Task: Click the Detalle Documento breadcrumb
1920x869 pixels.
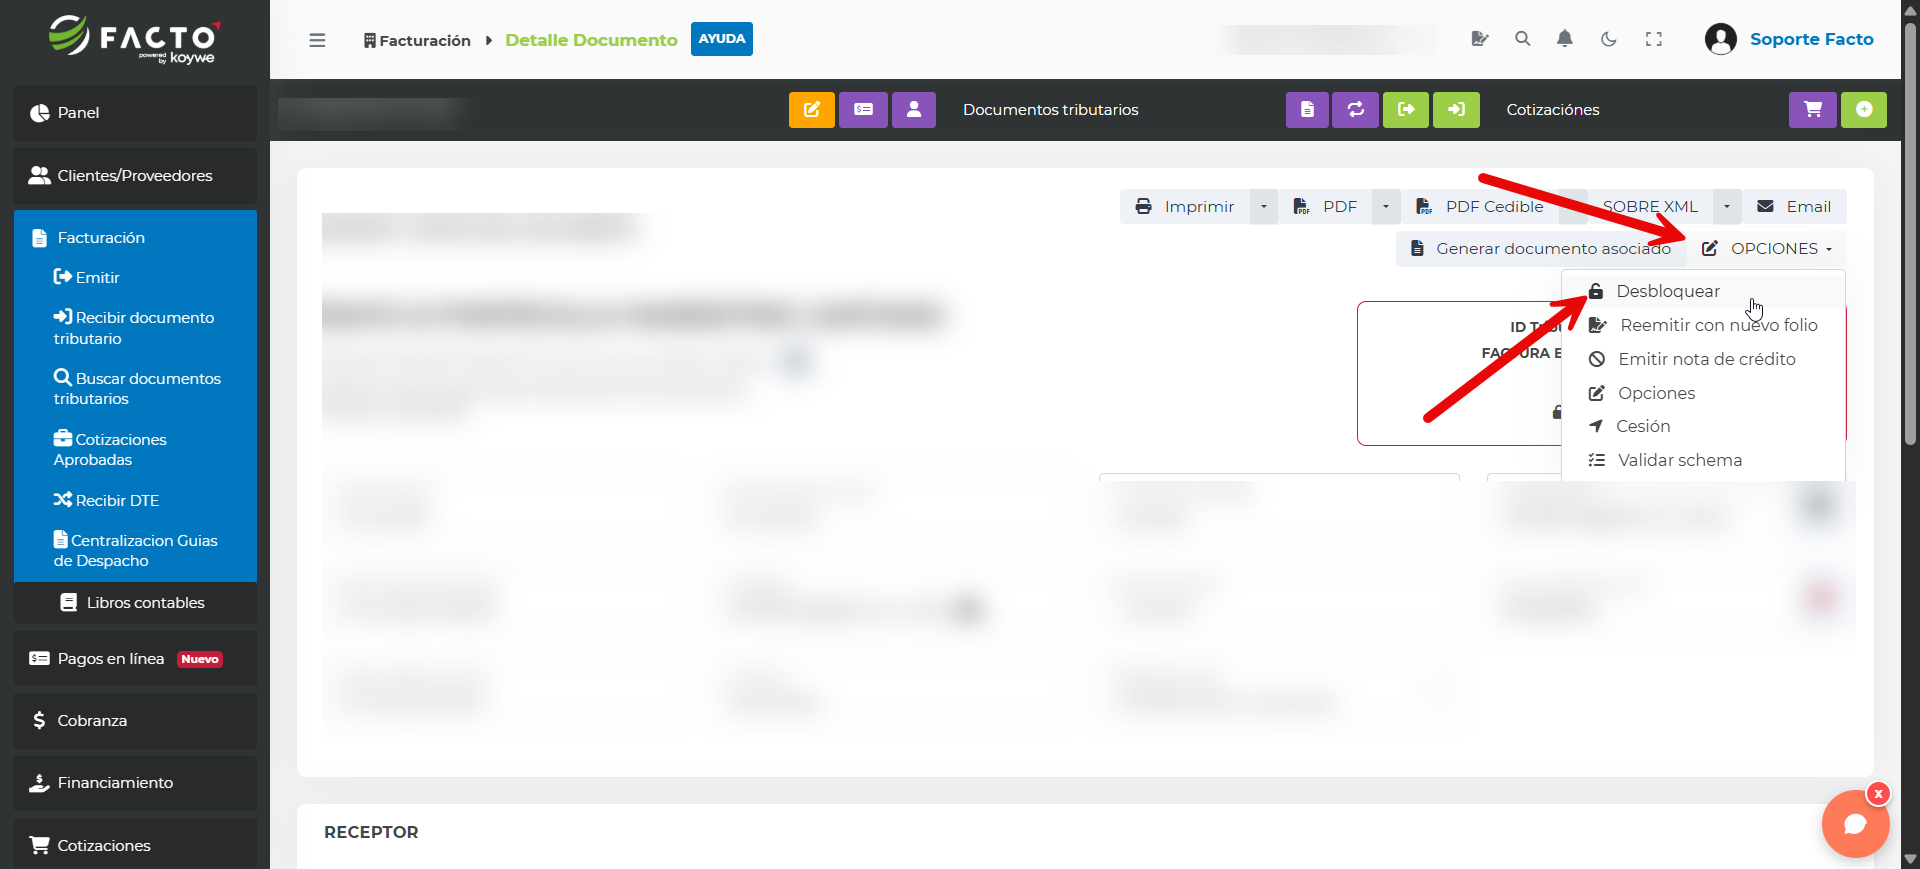Action: tap(591, 40)
